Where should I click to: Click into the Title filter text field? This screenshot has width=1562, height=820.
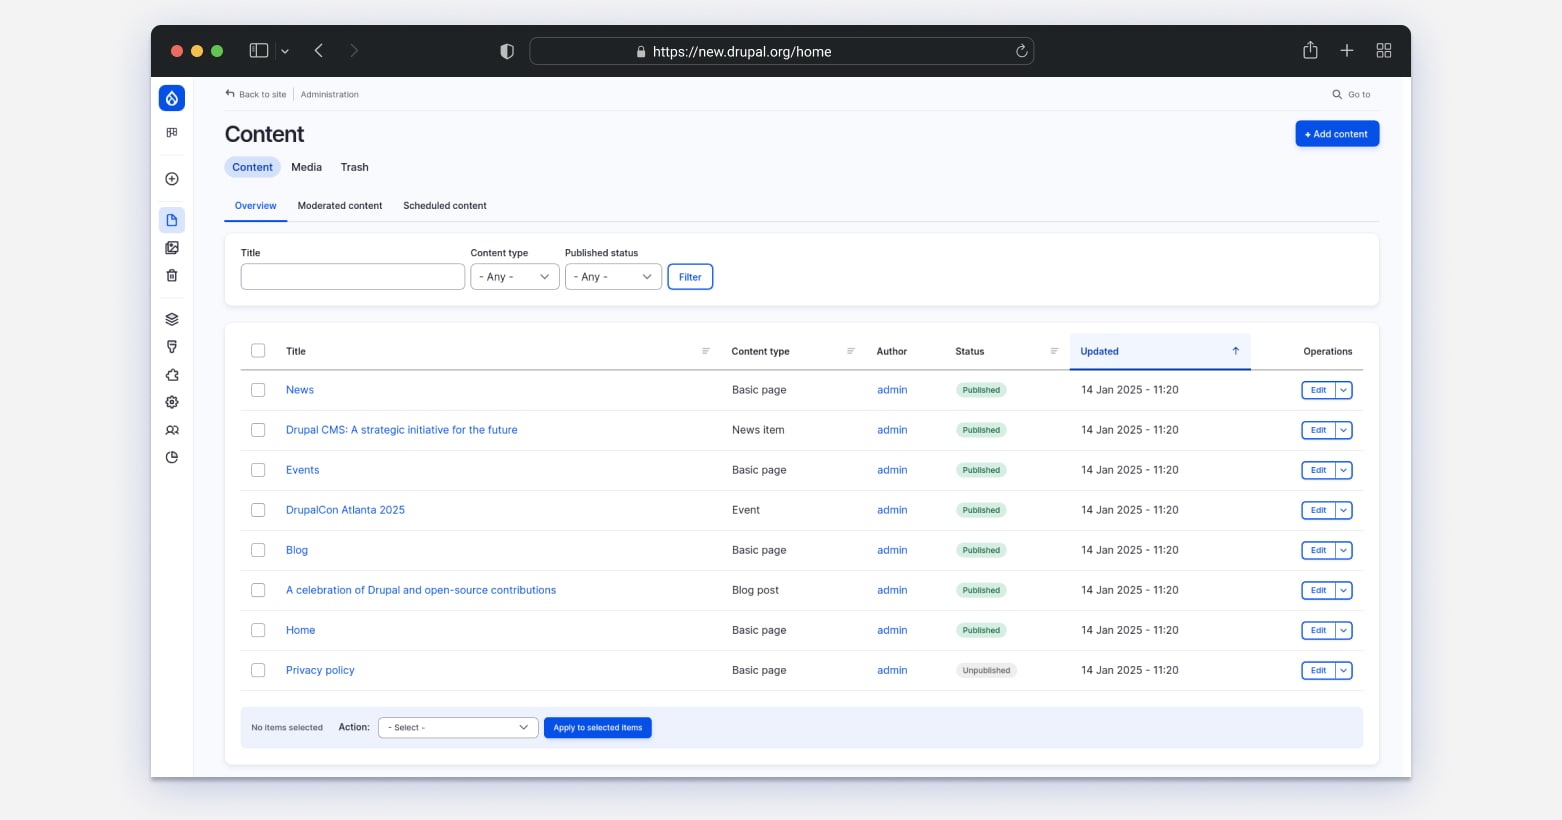(x=352, y=277)
